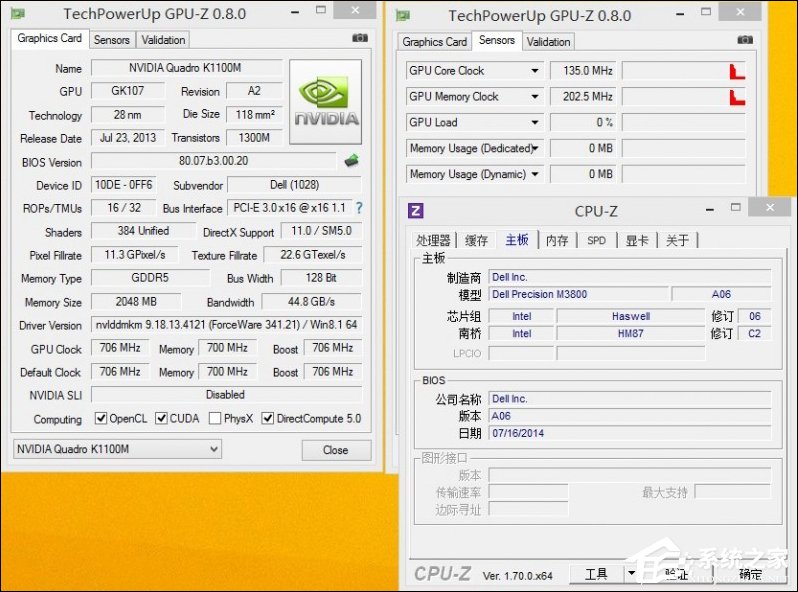Click the GPU Core Clock sensor graph
The height and width of the screenshot is (592, 798).
(x=684, y=71)
